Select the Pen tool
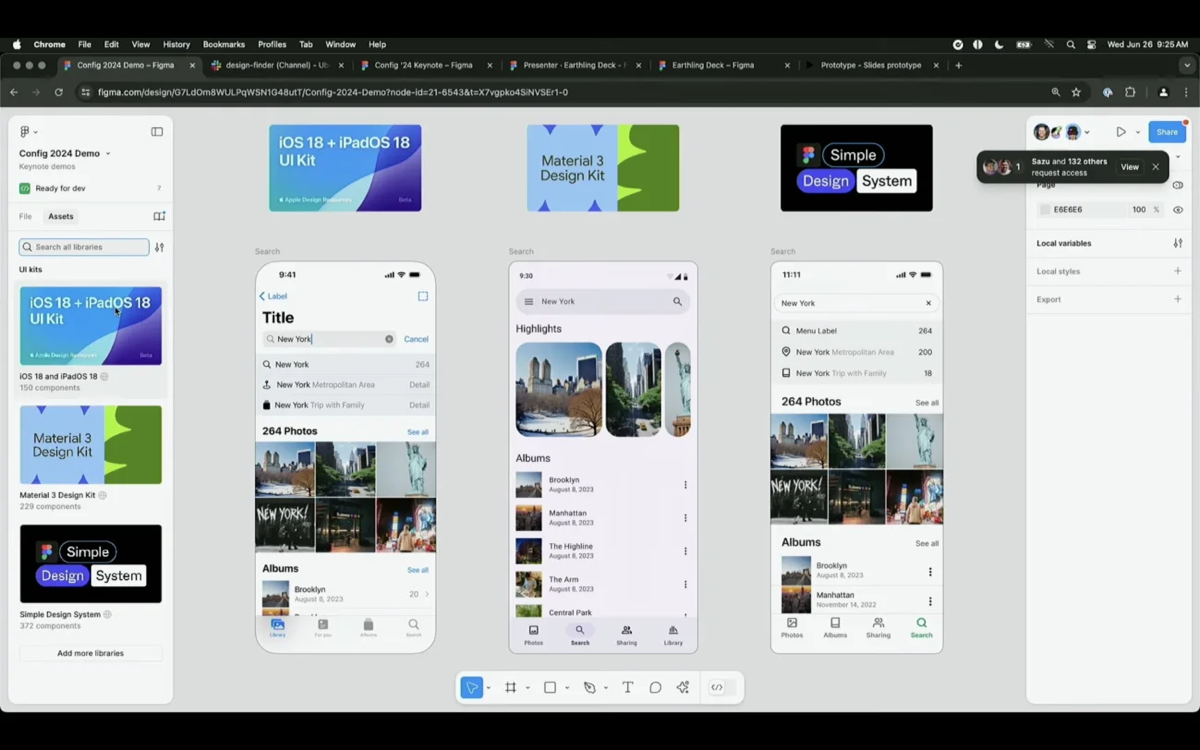This screenshot has width=1200, height=750. [589, 688]
